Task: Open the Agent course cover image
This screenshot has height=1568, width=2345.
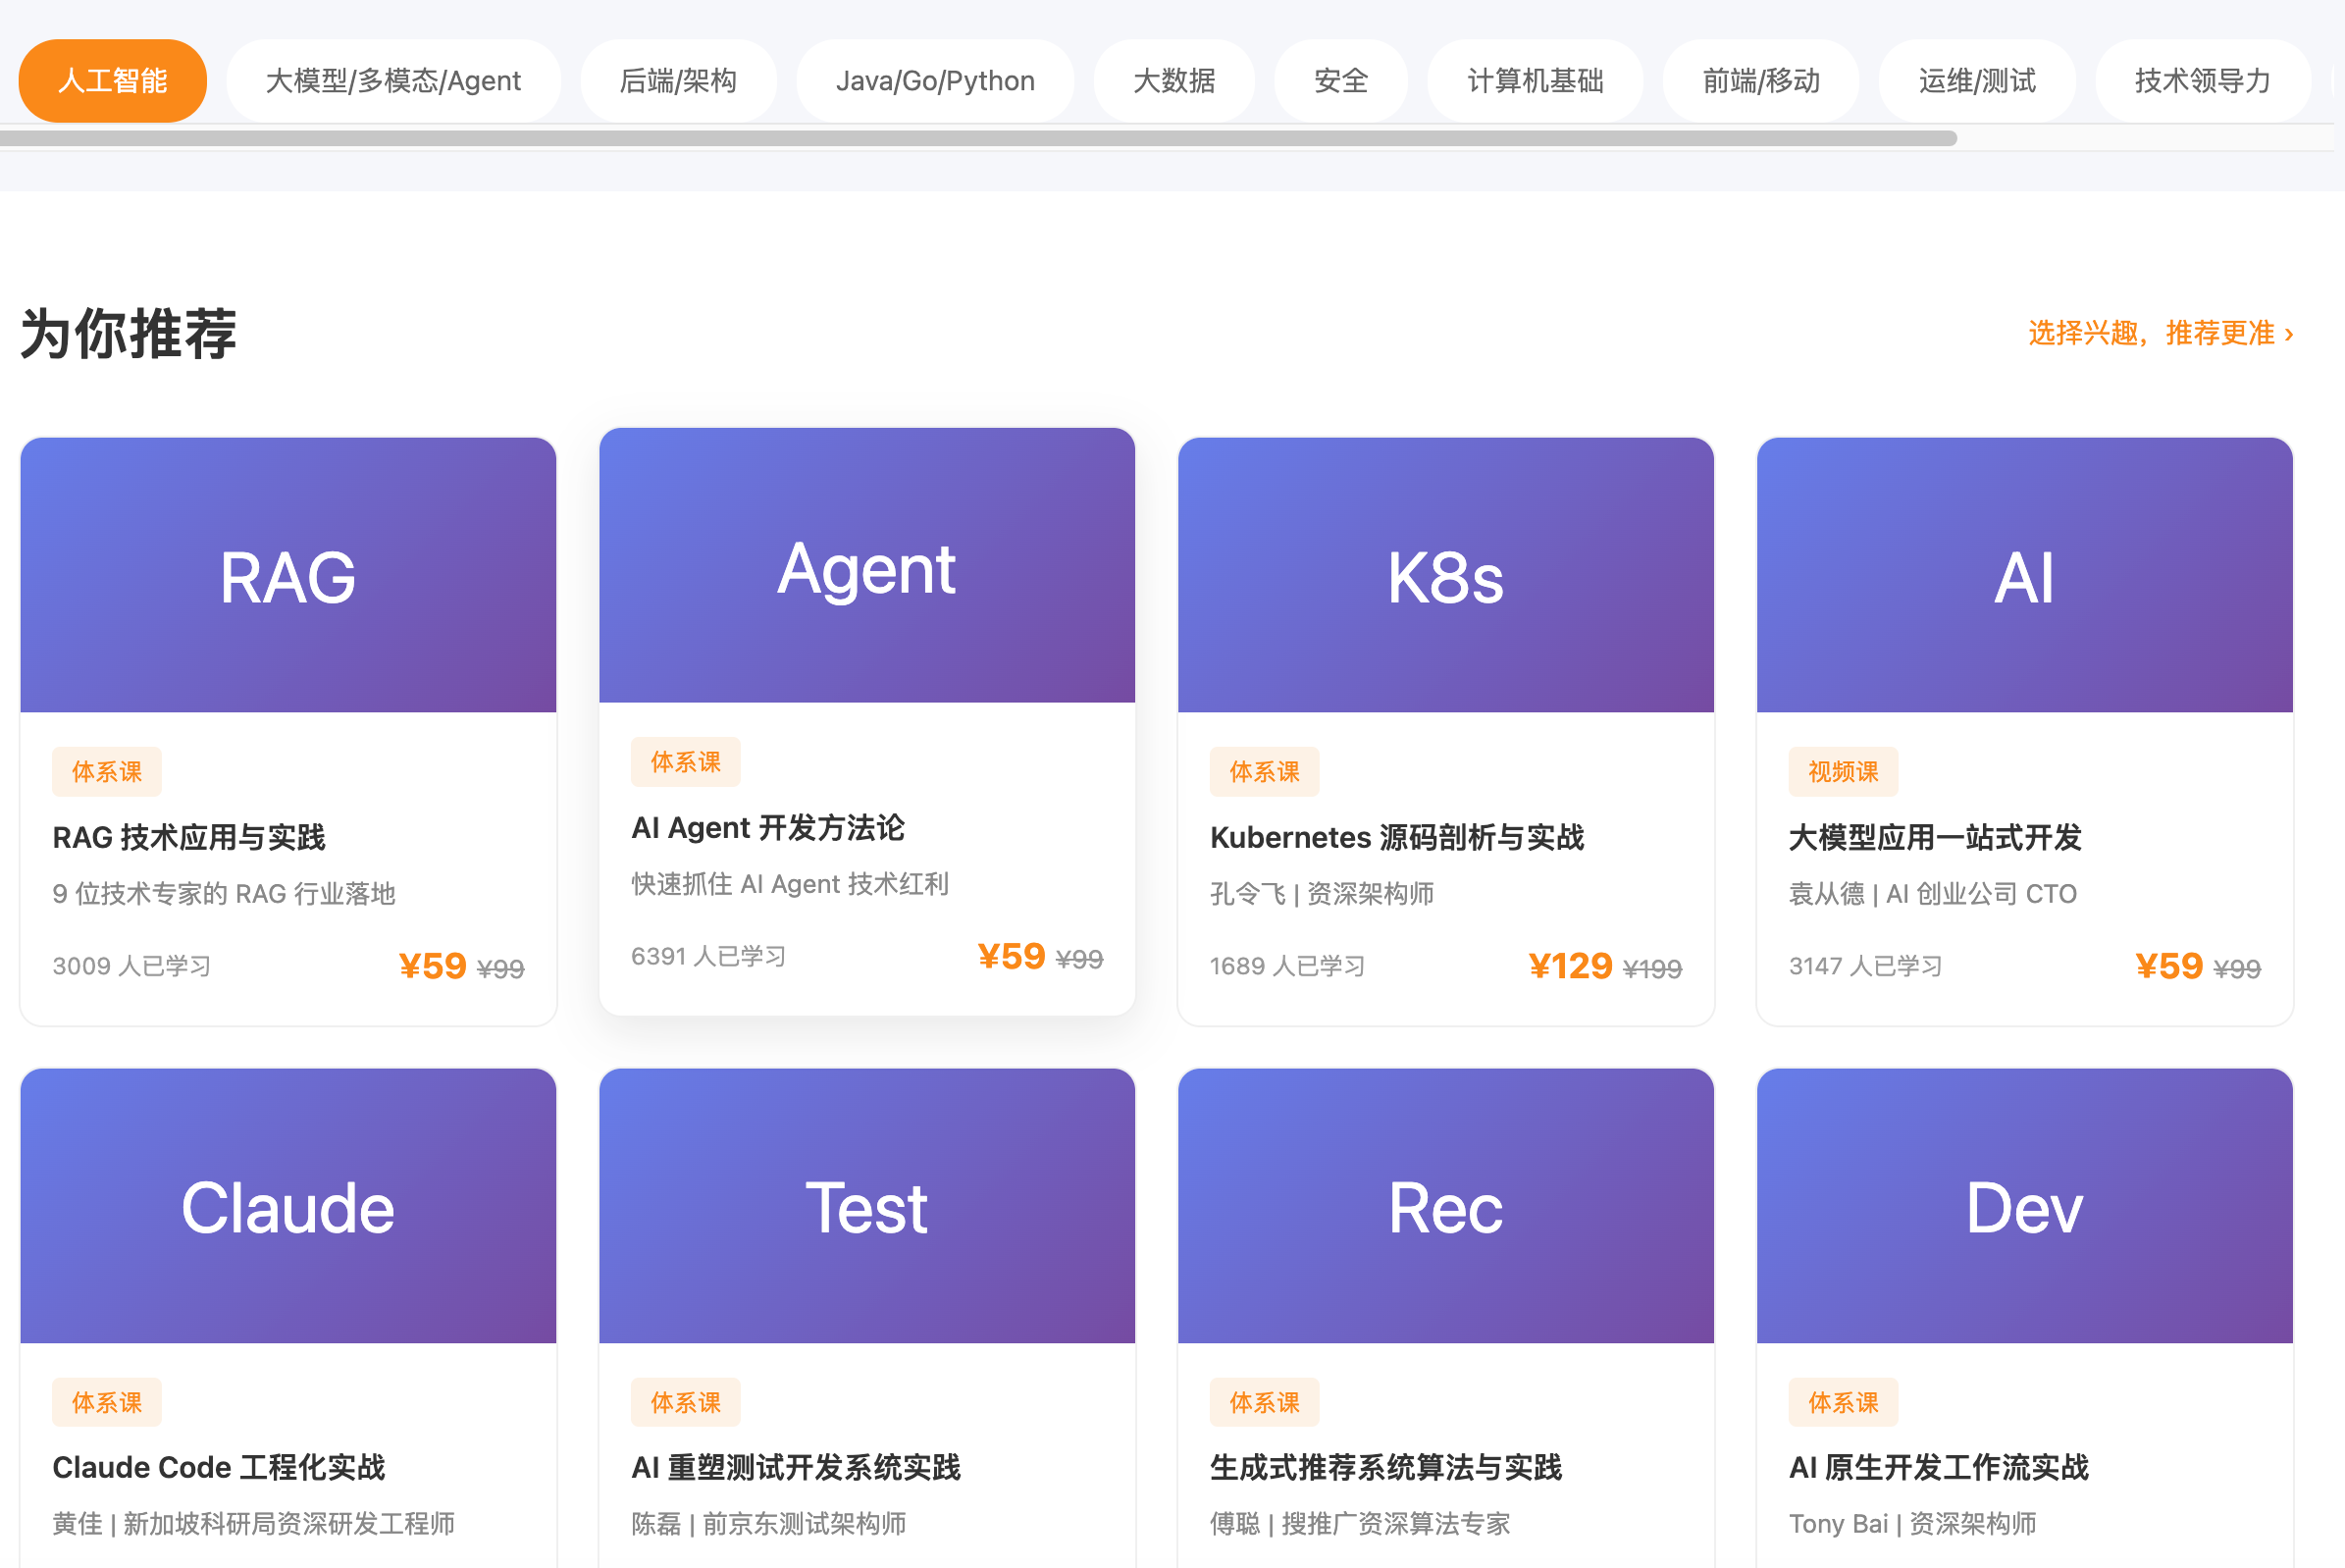Action: click(866, 565)
